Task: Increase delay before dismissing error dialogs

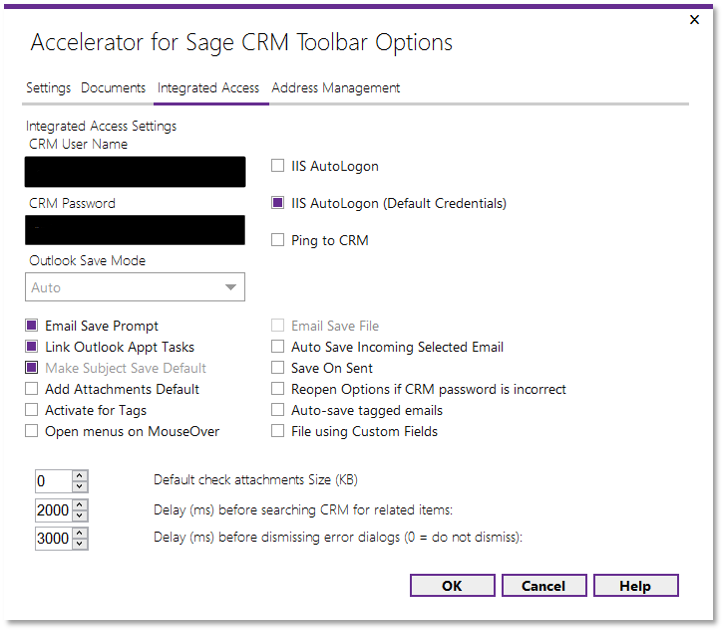Action: (x=80, y=533)
